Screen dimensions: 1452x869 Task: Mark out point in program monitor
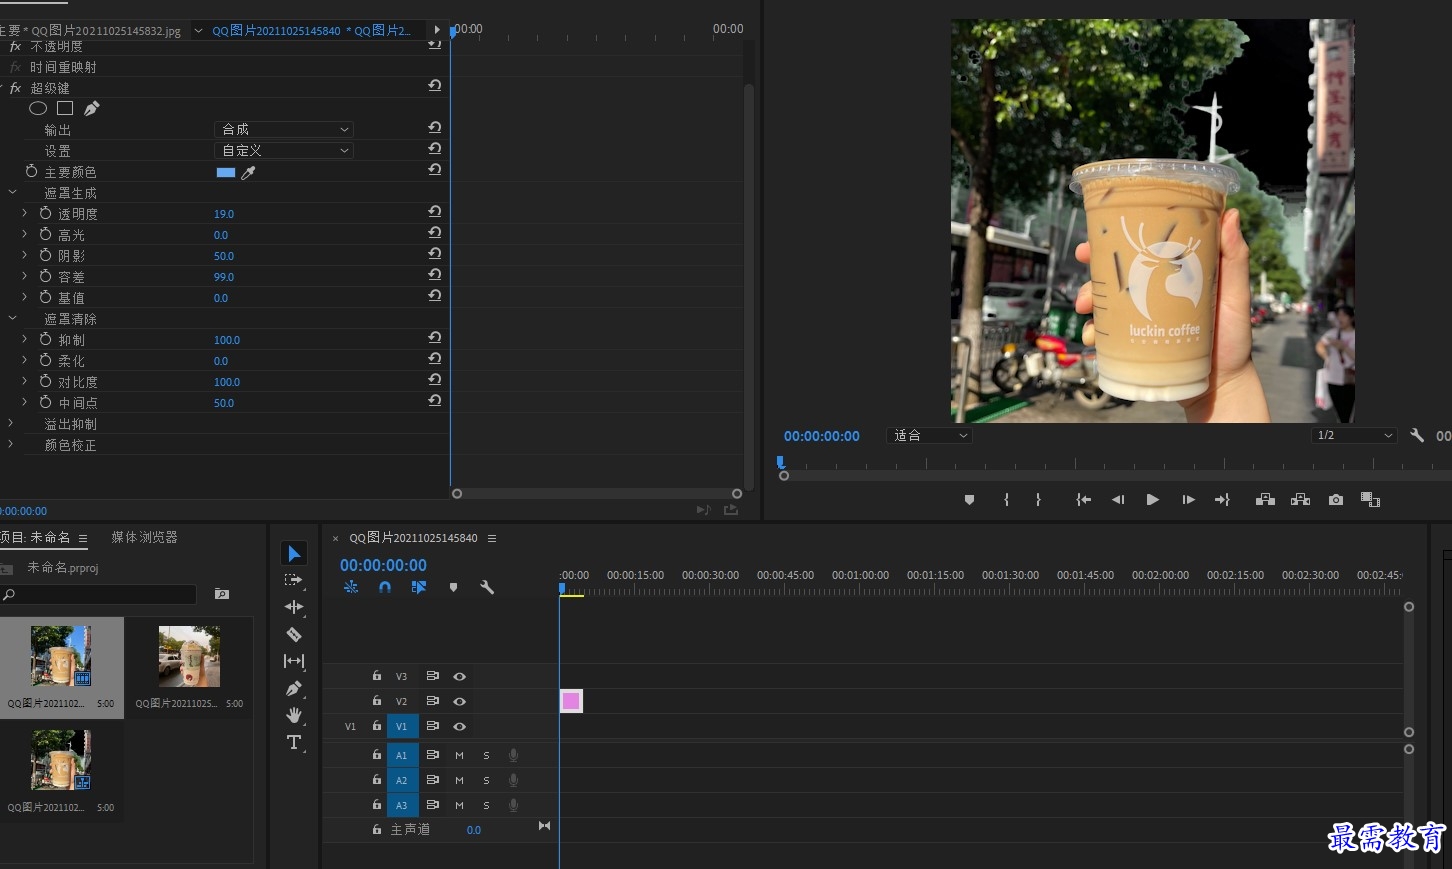[1038, 499]
